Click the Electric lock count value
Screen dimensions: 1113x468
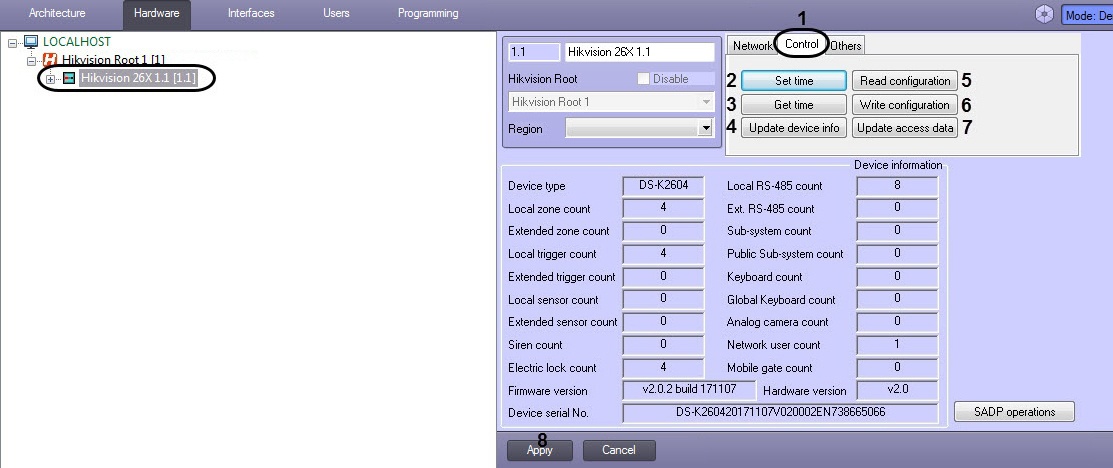point(663,368)
